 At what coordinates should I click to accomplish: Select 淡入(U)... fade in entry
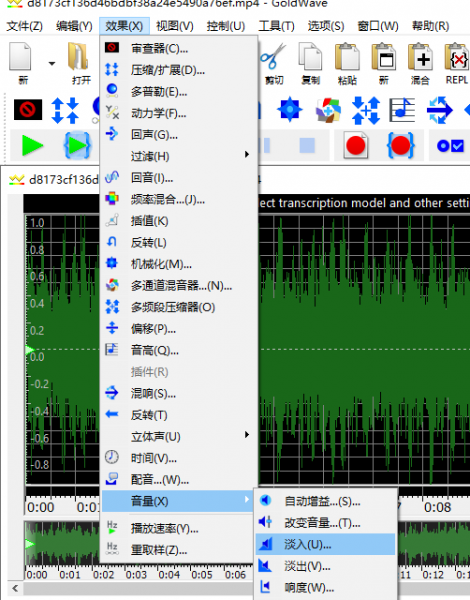[326, 544]
